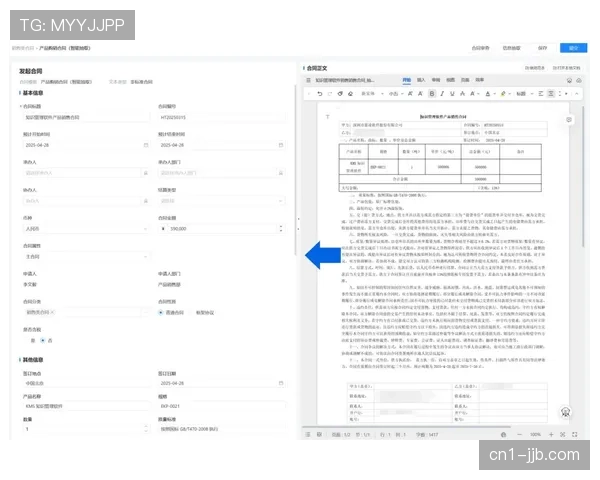
Task: Click the 合同标题 input field
Action: [x=82, y=117]
